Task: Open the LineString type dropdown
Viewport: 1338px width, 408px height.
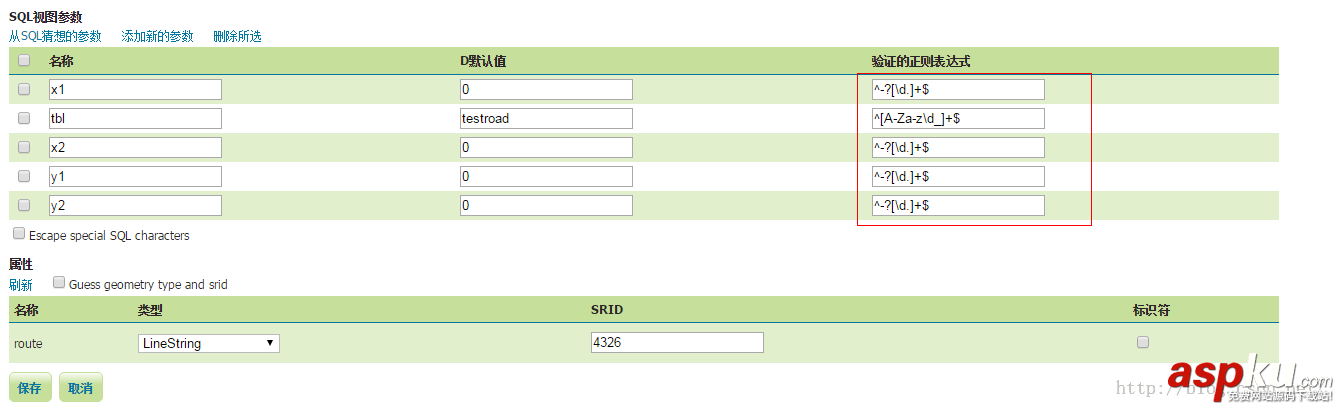Action: click(208, 343)
